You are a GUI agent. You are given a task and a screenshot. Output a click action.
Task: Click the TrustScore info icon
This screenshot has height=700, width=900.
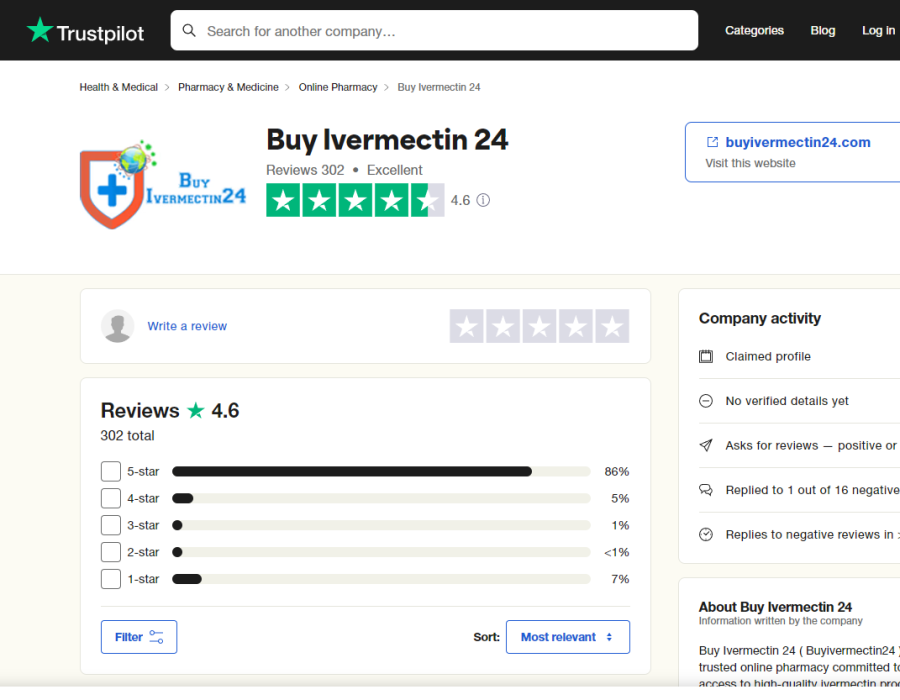pos(483,200)
